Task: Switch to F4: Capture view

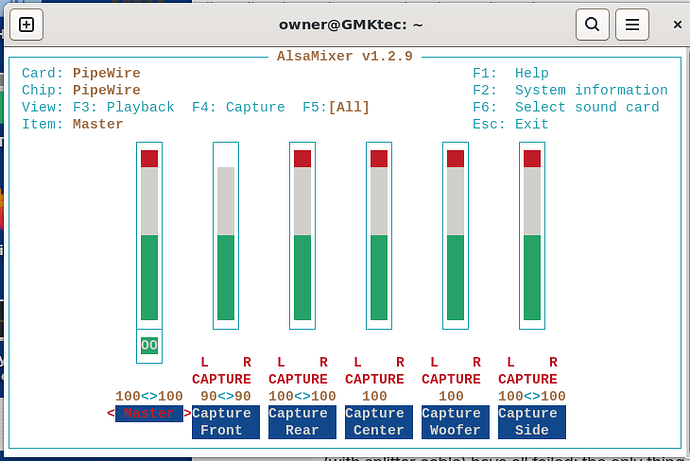Action: 239,107
